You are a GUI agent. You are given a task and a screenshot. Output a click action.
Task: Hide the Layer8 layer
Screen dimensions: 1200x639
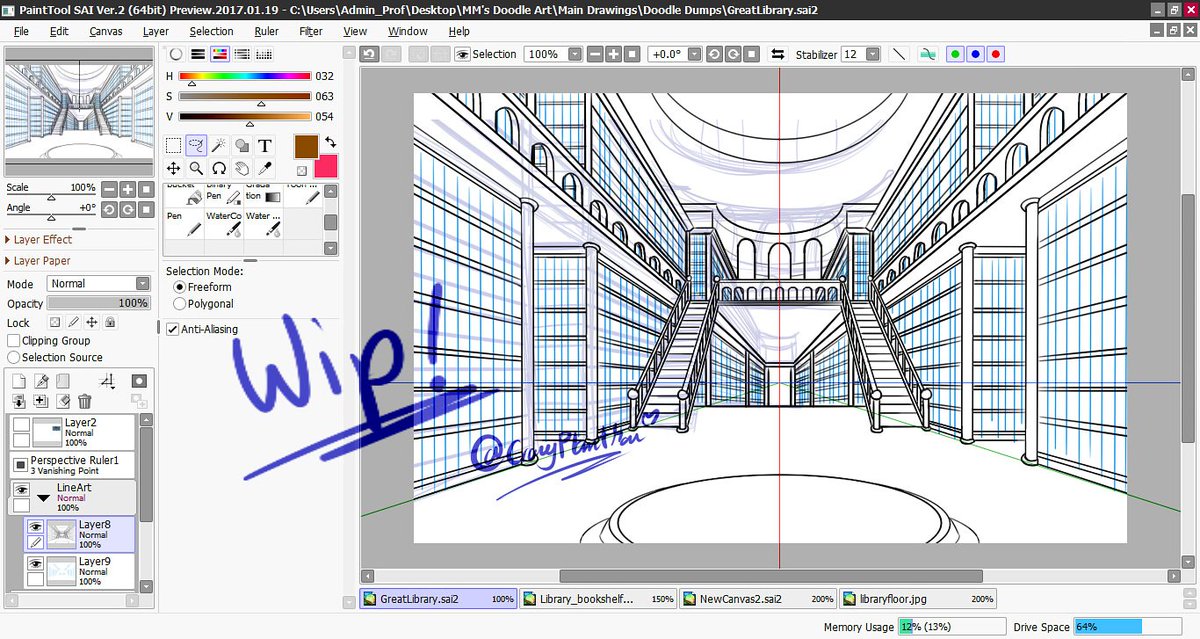[34, 525]
